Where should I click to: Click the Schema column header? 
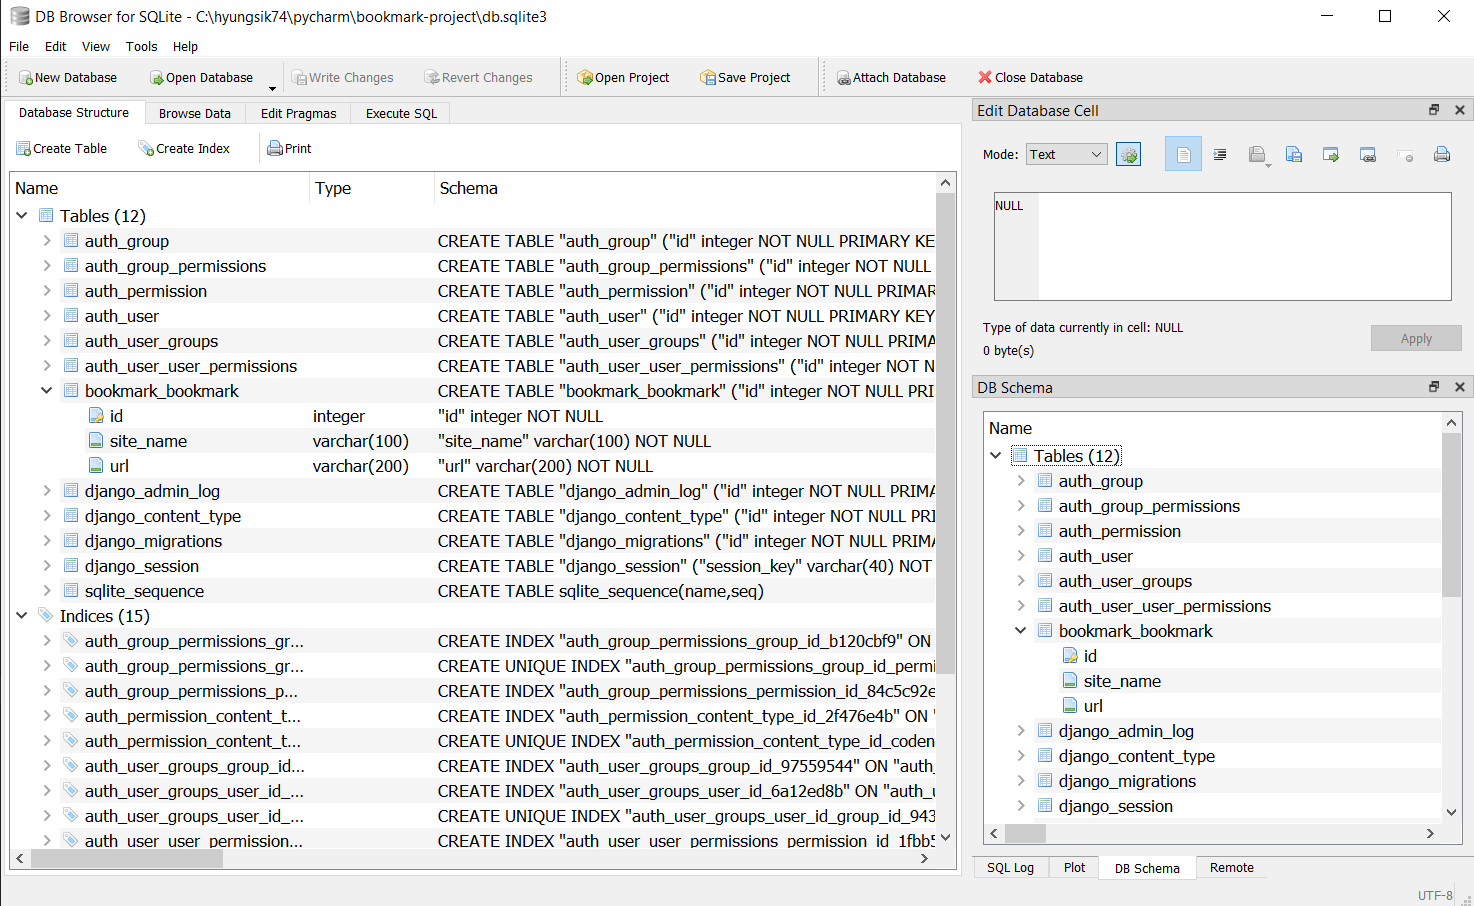tap(685, 189)
